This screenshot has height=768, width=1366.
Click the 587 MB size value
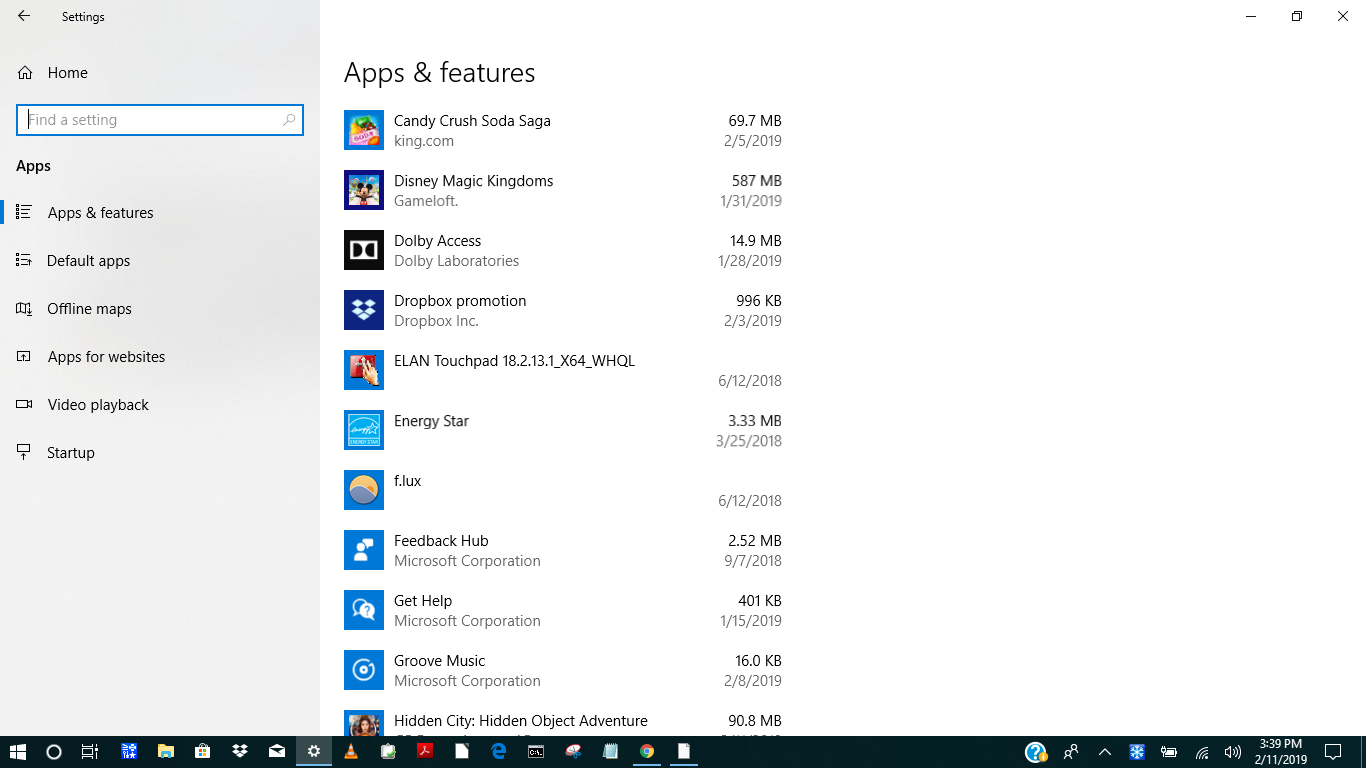[x=757, y=181]
